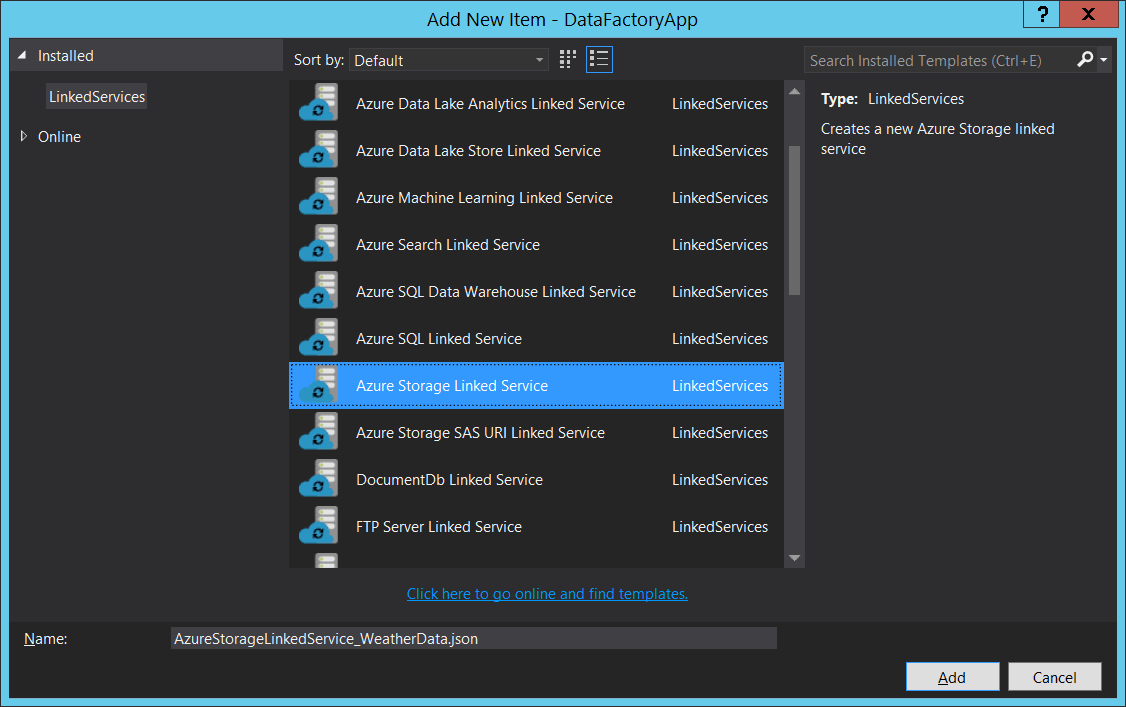Click the scroll up arrow of template list

click(794, 91)
